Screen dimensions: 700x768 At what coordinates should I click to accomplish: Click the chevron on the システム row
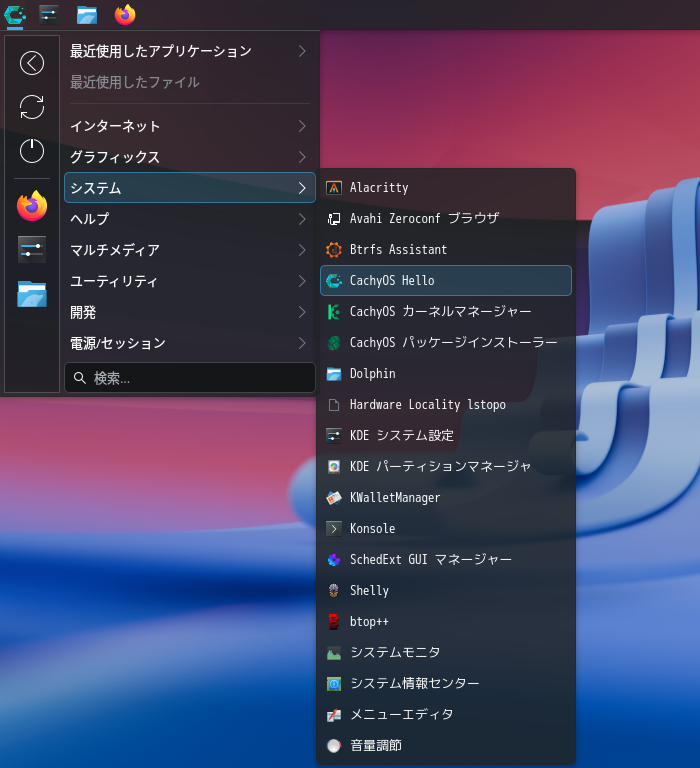pyautogui.click(x=302, y=188)
